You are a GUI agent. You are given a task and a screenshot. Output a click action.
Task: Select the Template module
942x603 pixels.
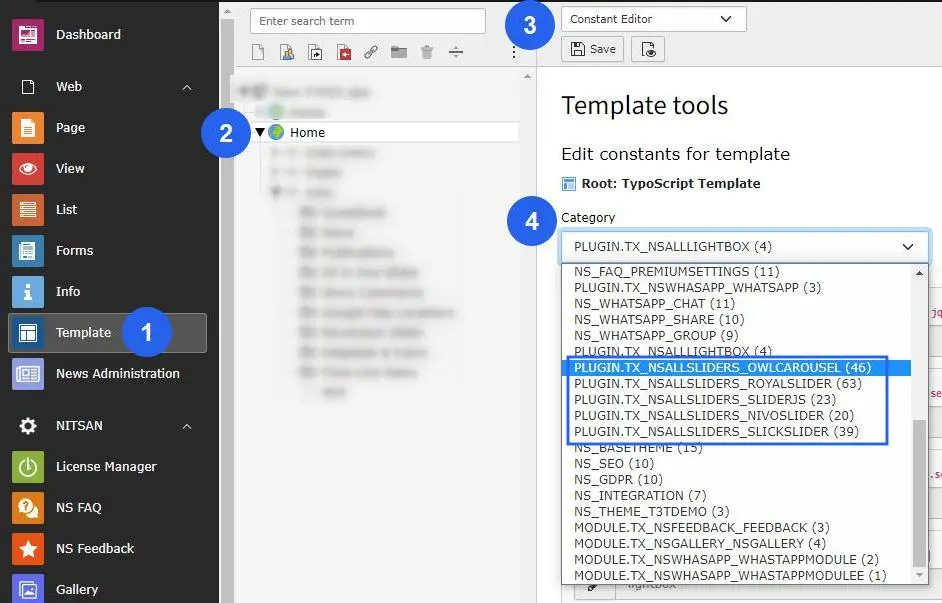click(108, 333)
